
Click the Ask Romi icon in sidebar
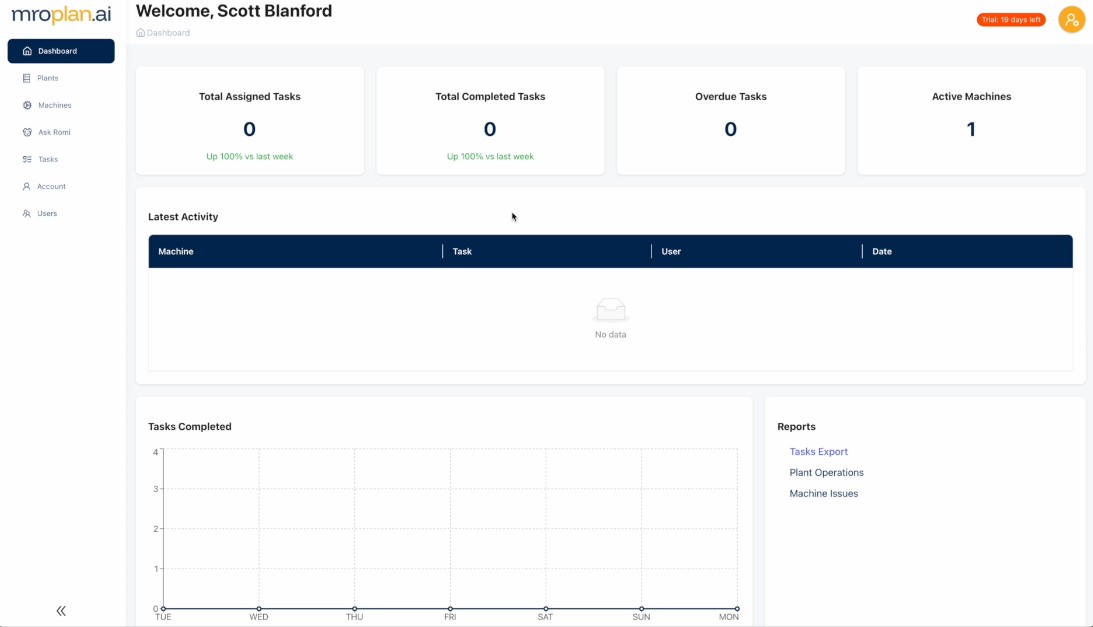pyautogui.click(x=27, y=132)
